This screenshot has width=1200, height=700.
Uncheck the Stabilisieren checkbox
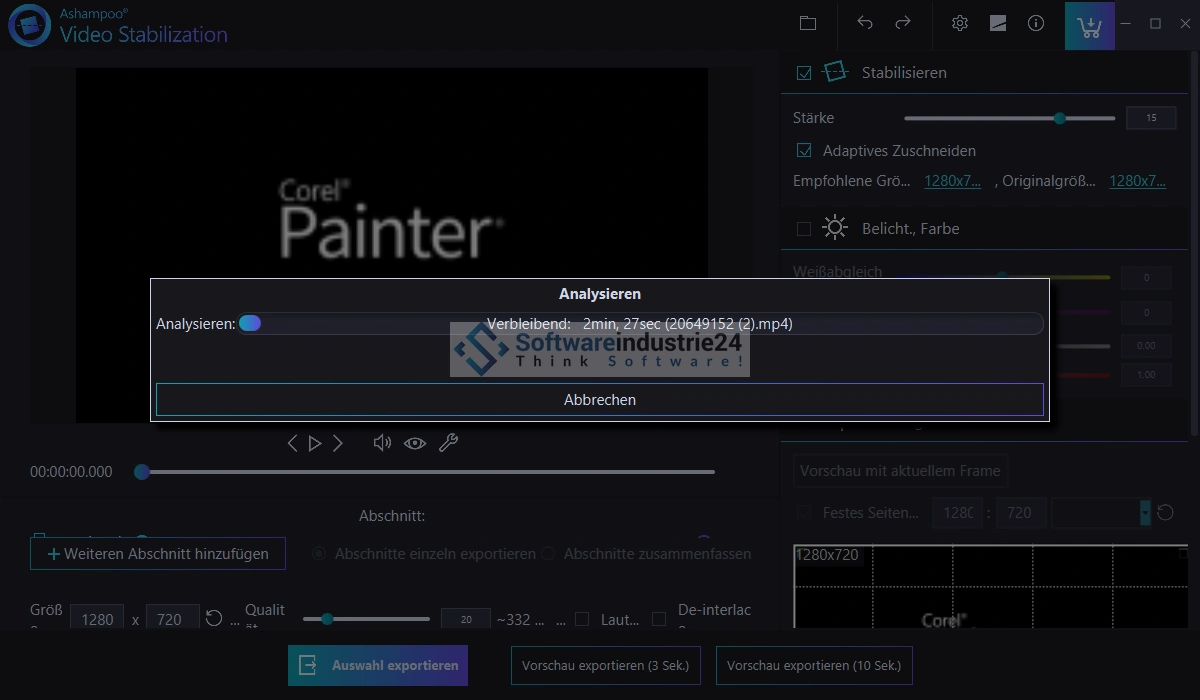pyautogui.click(x=804, y=73)
